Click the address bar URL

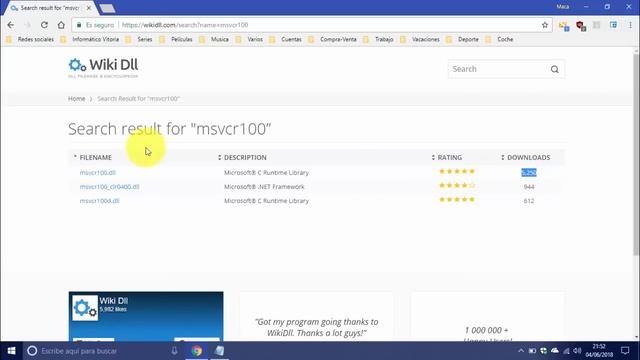pos(185,25)
